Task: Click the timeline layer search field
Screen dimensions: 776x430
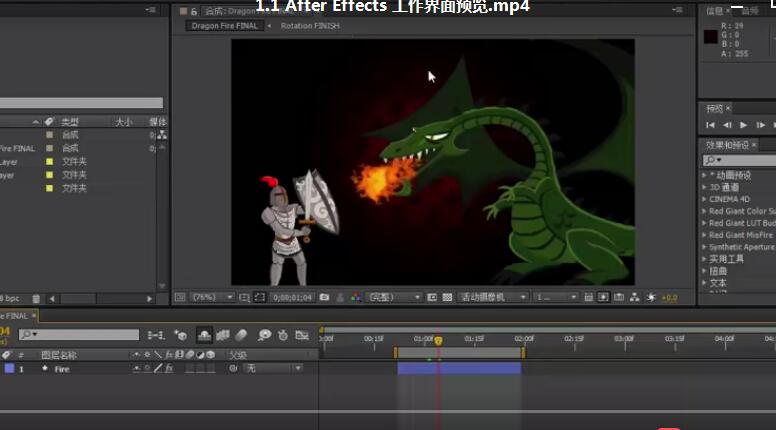Action: [80, 335]
